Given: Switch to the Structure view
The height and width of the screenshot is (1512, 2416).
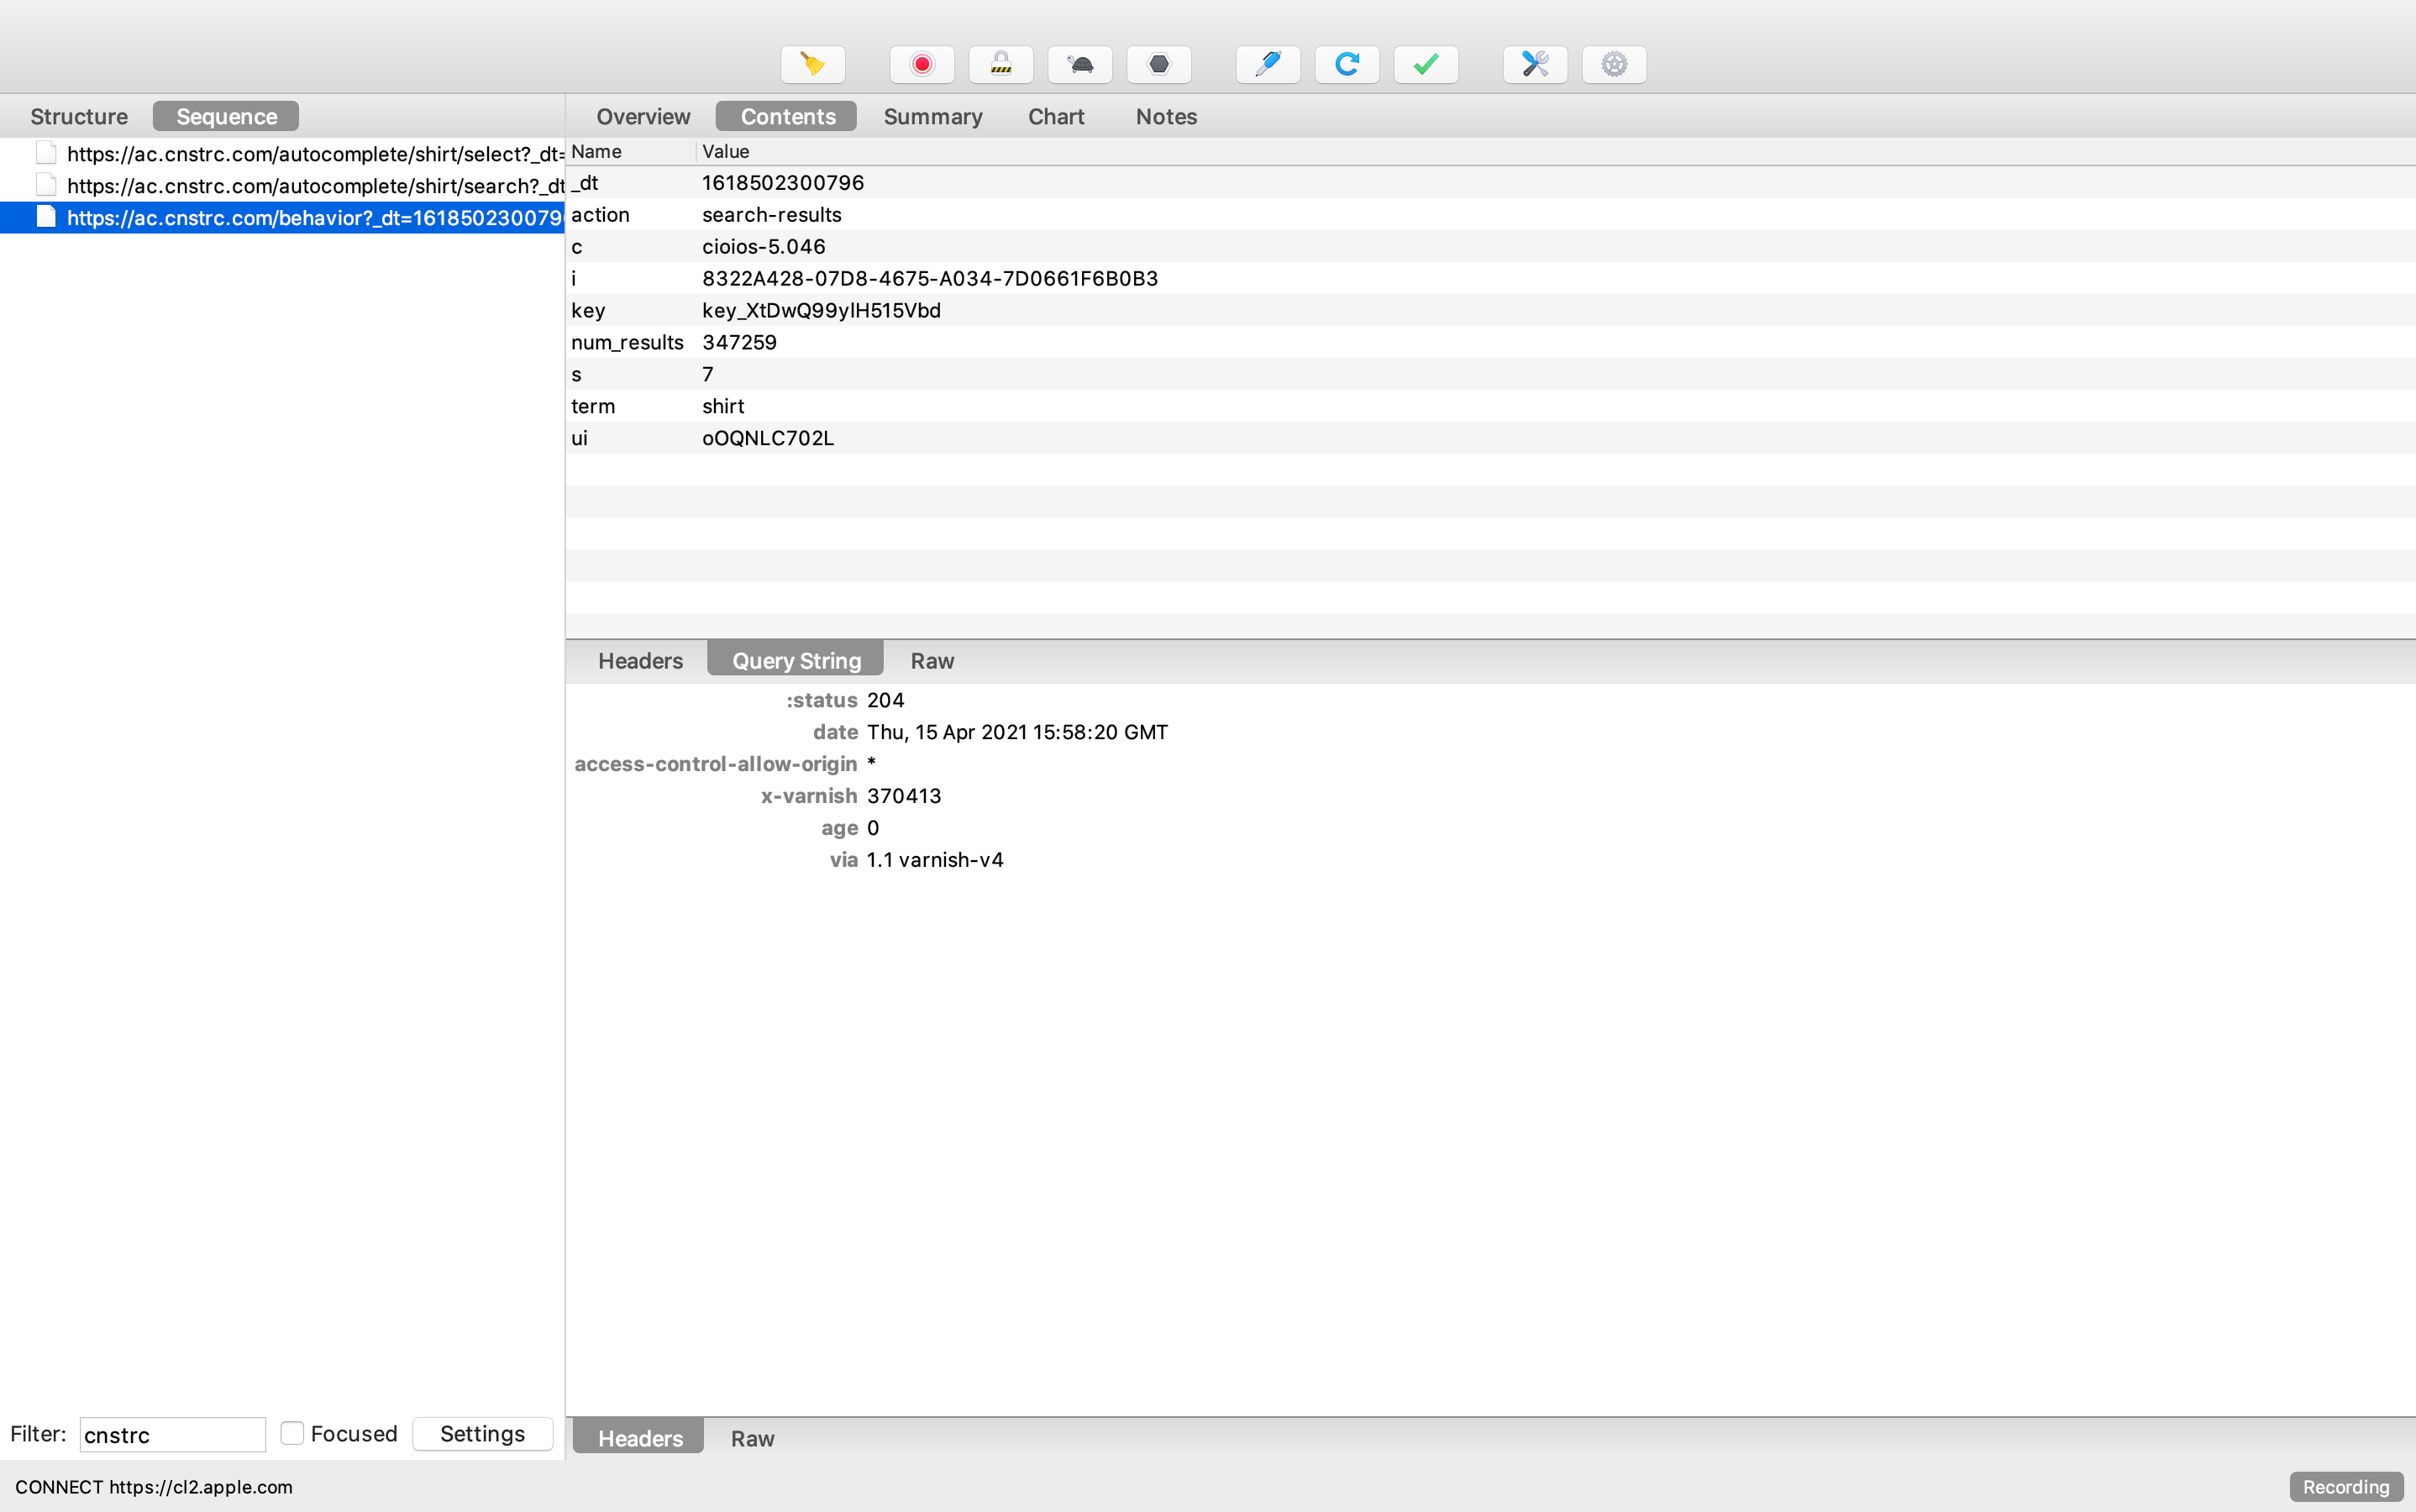Looking at the screenshot, I should pos(79,116).
